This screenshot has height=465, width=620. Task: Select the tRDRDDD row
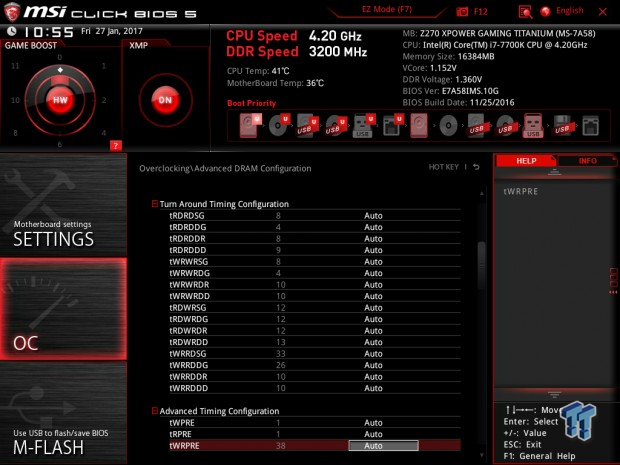(x=315, y=250)
